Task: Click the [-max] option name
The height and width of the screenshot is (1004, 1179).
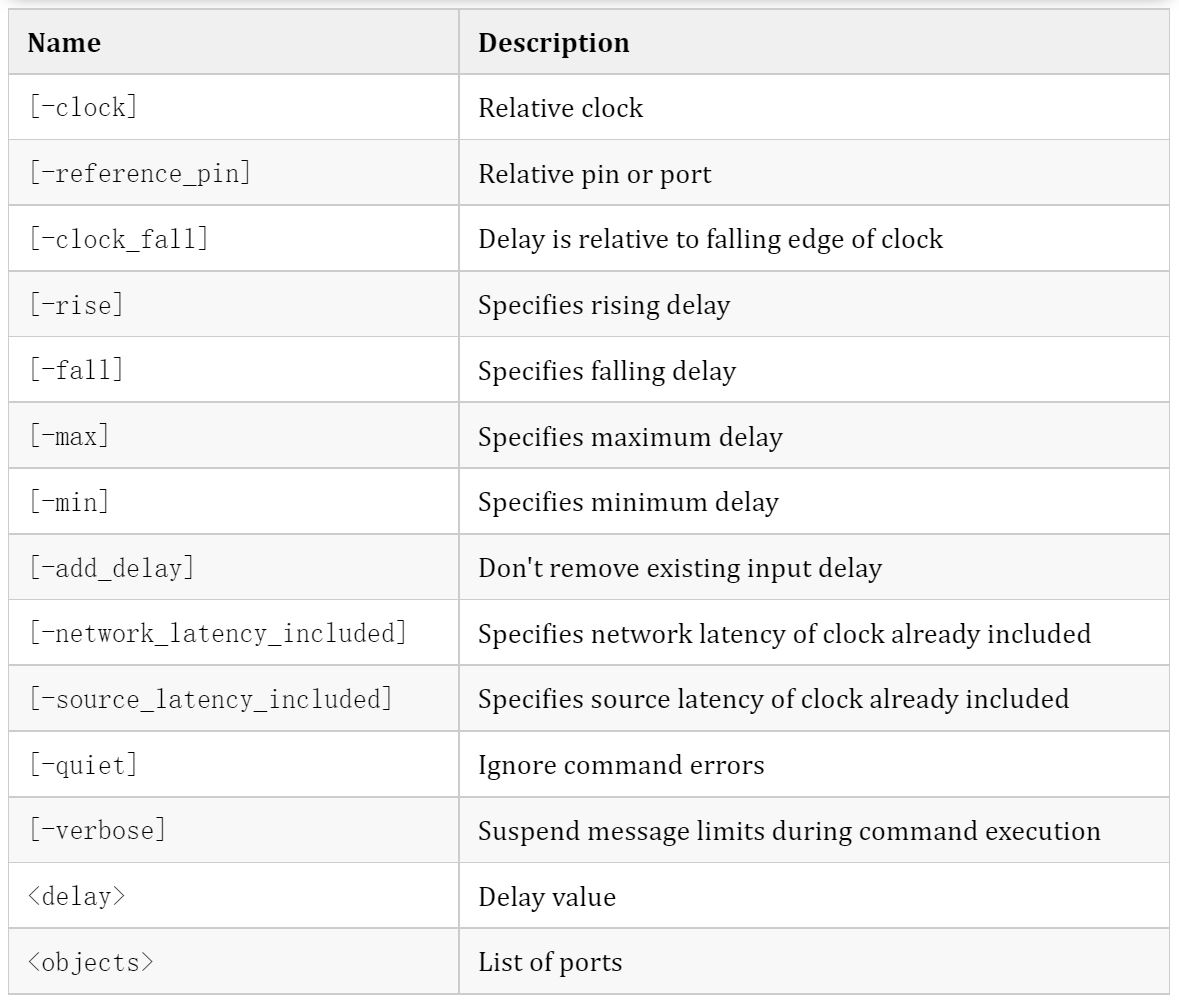Action: pos(69,436)
